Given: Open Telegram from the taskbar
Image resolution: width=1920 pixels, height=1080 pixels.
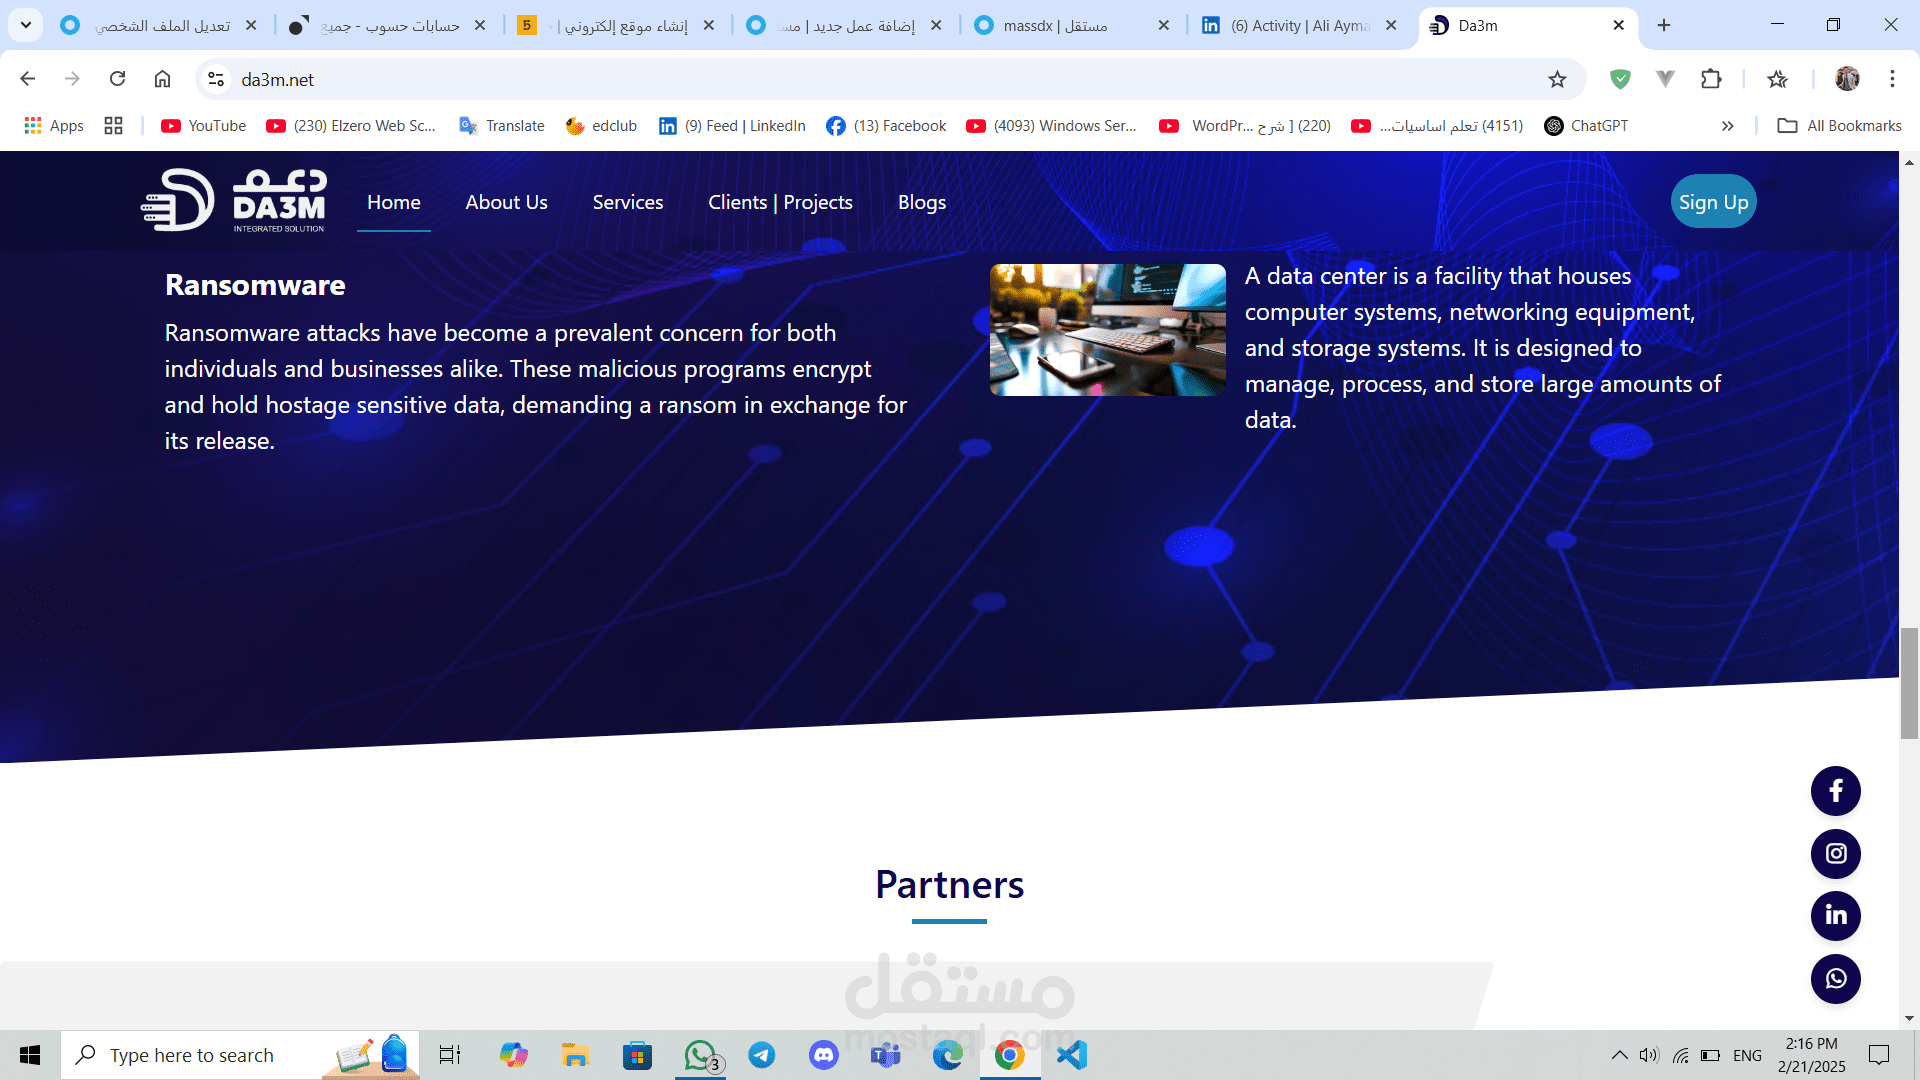Looking at the screenshot, I should coord(762,1055).
